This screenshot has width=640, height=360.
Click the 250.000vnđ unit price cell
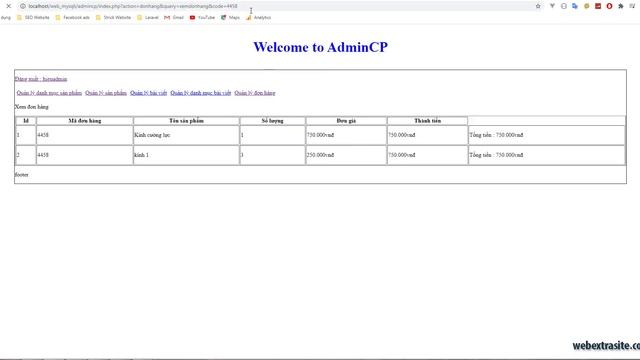pos(346,155)
